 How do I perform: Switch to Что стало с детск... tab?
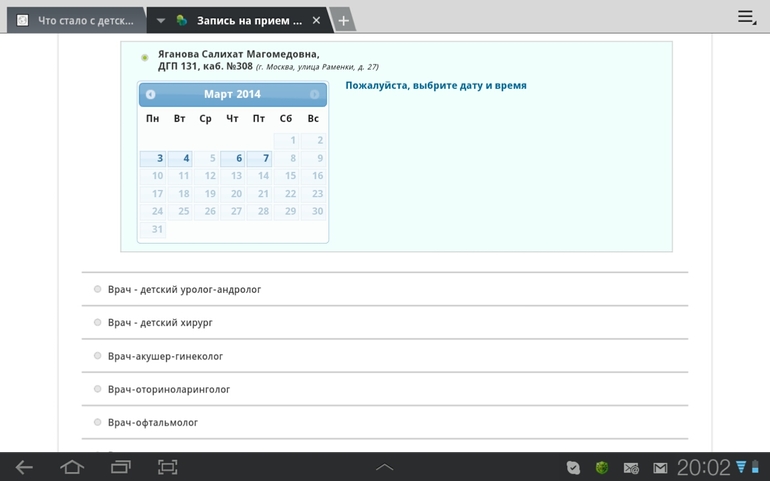[x=76, y=21]
